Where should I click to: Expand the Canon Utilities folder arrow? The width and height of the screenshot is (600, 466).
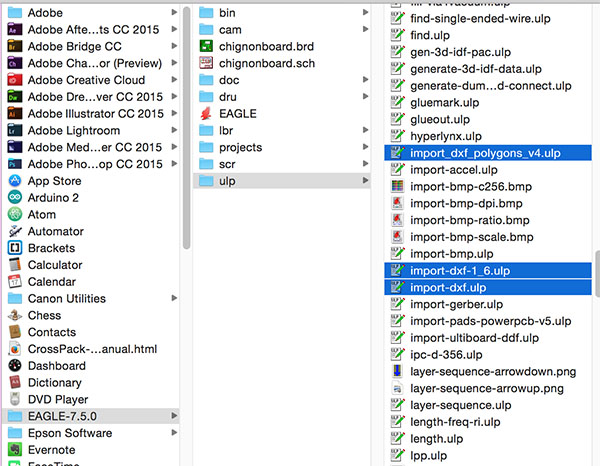coord(174,298)
